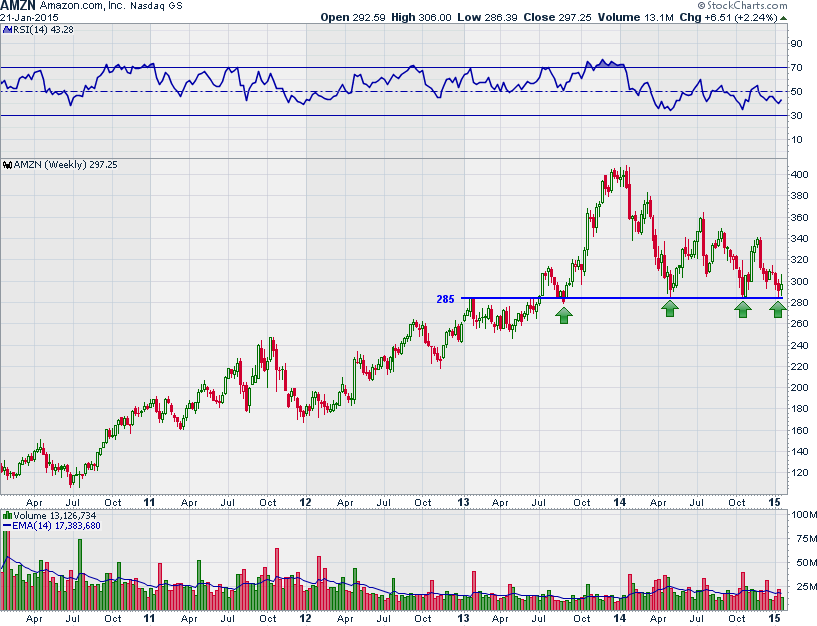Viewport: 817px width, 626px height.
Task: Click the 21-Jan-2015 date text
Action: point(29,17)
